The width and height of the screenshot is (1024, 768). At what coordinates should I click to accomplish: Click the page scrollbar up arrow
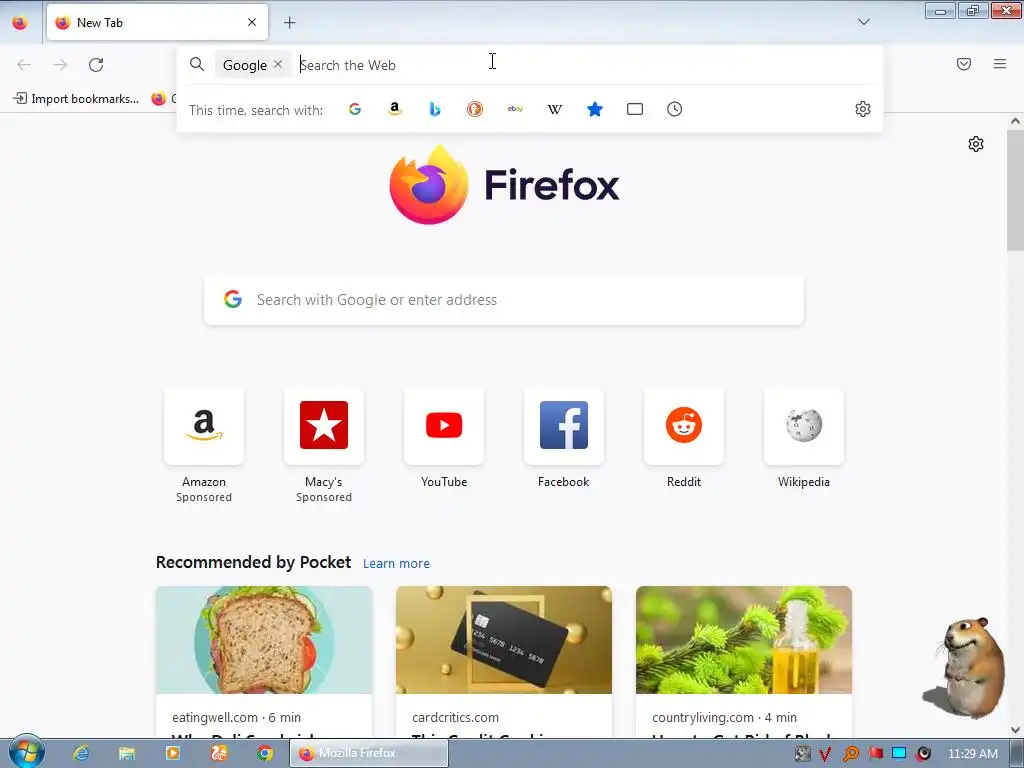click(x=1015, y=121)
